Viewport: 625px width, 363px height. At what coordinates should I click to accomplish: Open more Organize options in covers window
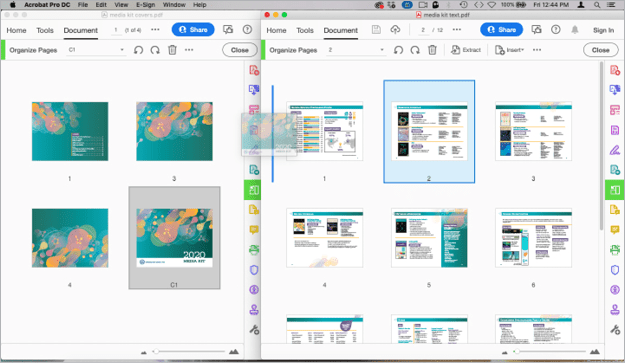(x=189, y=50)
